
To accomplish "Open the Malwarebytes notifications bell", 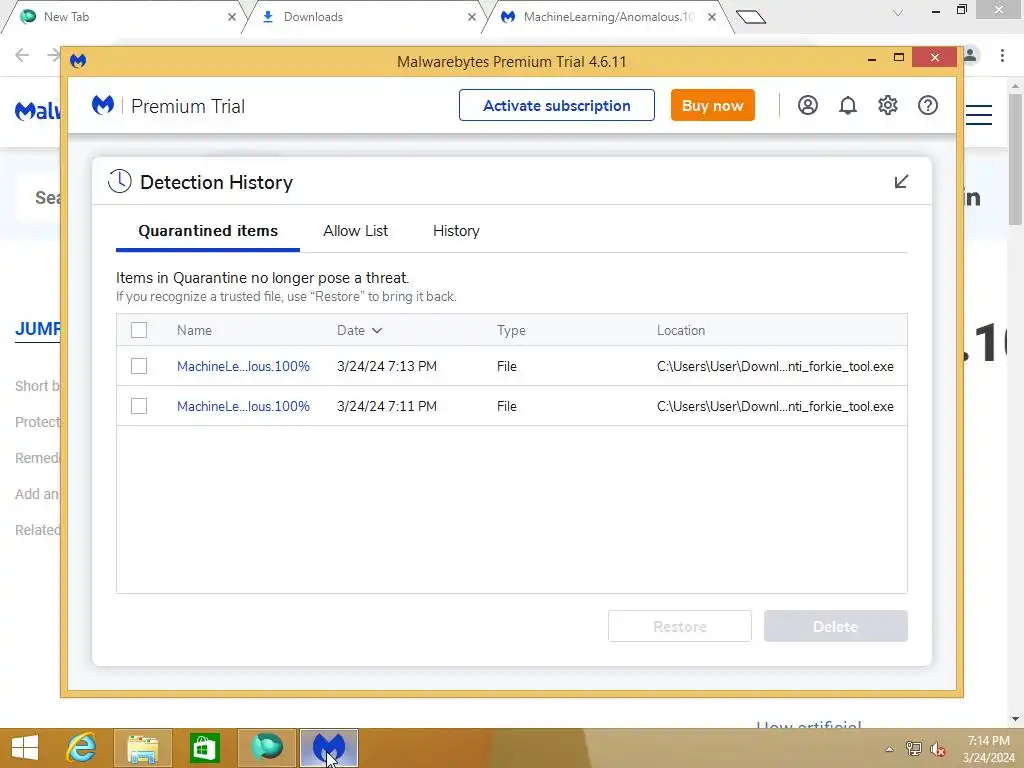I will tap(848, 105).
